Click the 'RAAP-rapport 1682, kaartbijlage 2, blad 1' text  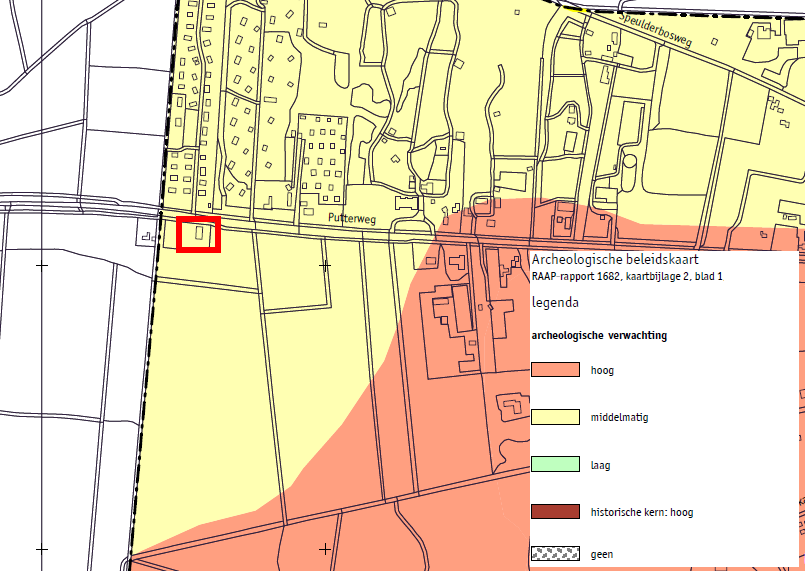pyautogui.click(x=627, y=276)
